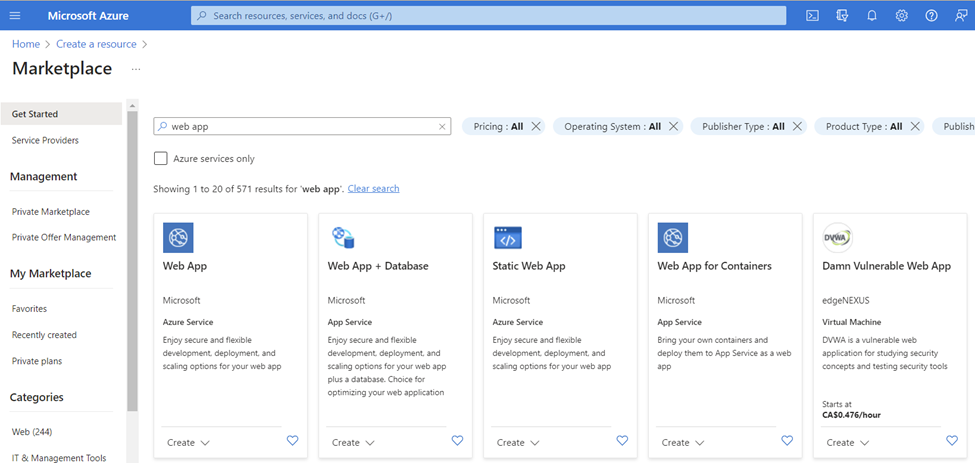Show the notifications bell
975x463 pixels.
(x=872, y=16)
